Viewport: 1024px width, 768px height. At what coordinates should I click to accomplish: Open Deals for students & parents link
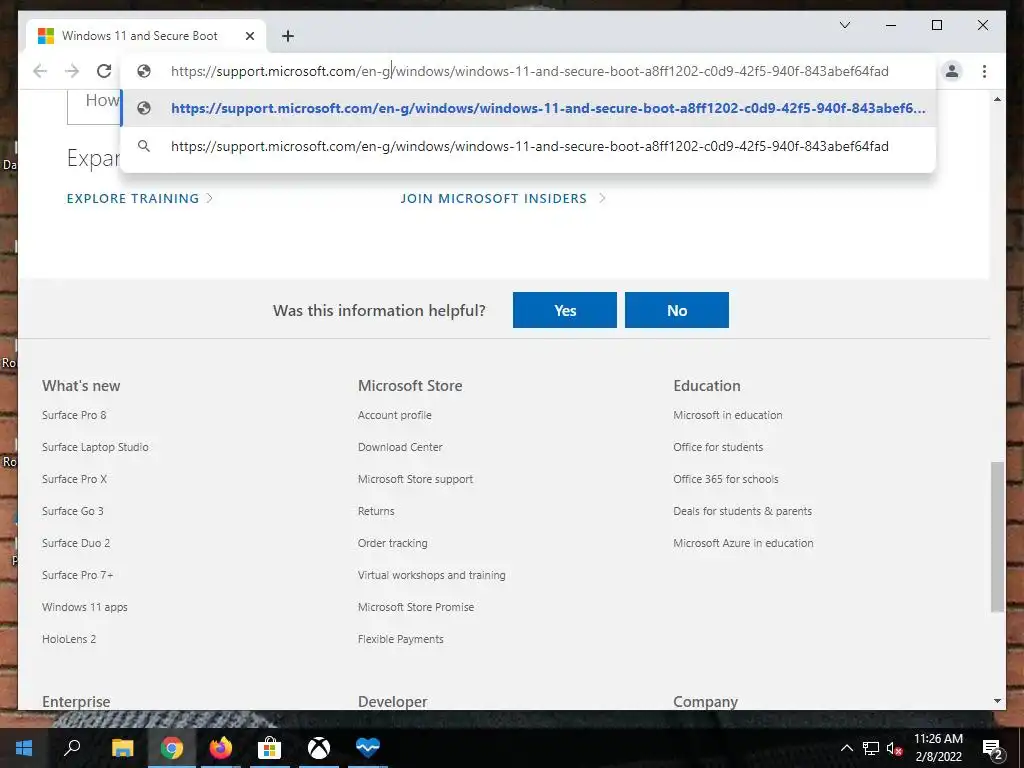point(743,511)
